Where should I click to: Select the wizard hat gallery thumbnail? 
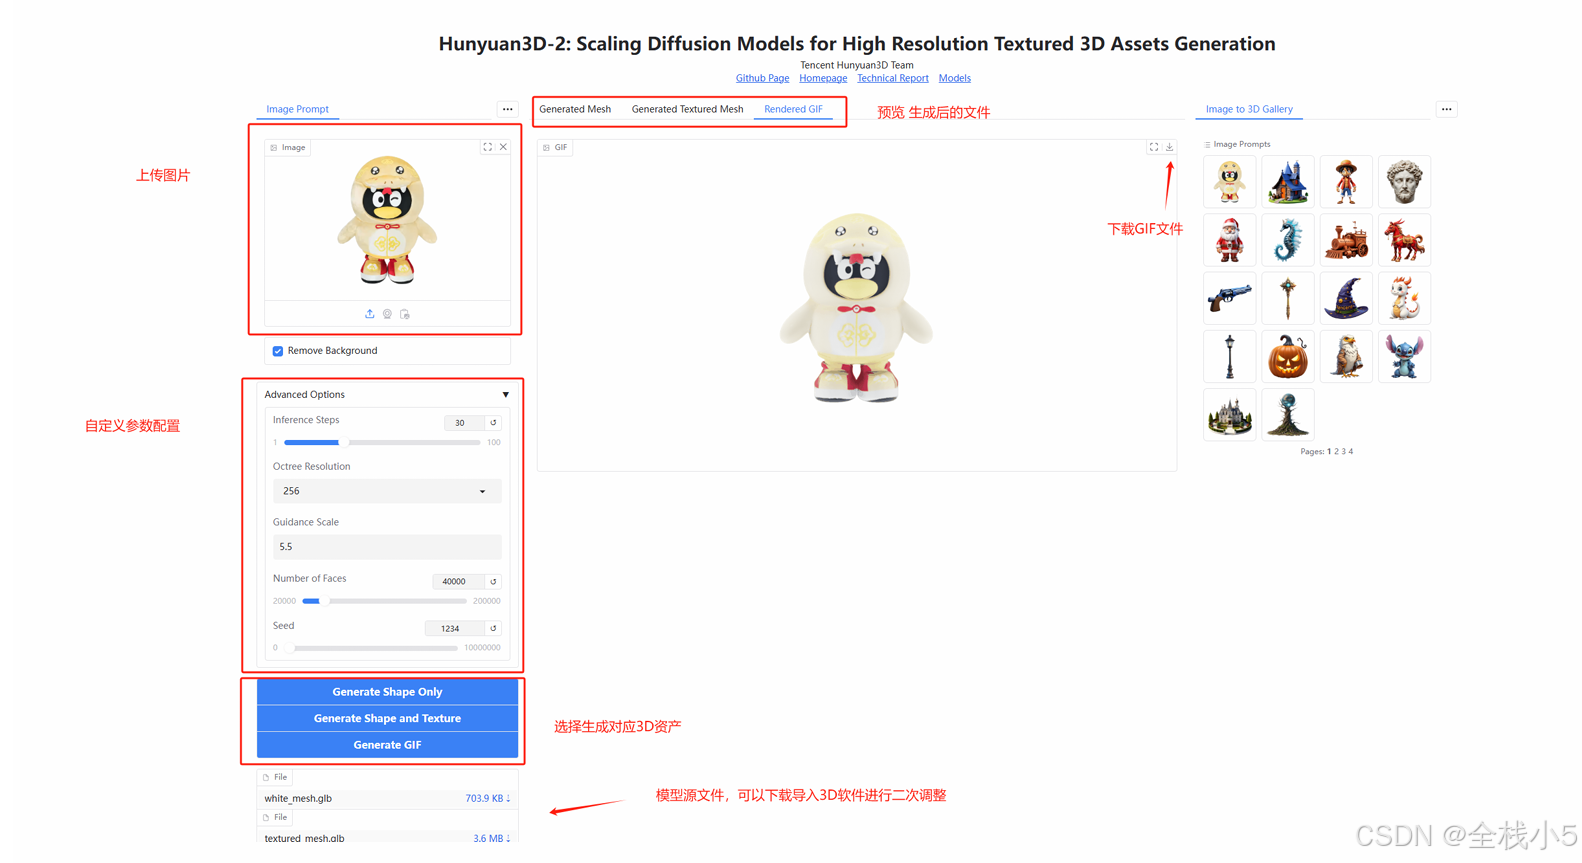coord(1346,298)
